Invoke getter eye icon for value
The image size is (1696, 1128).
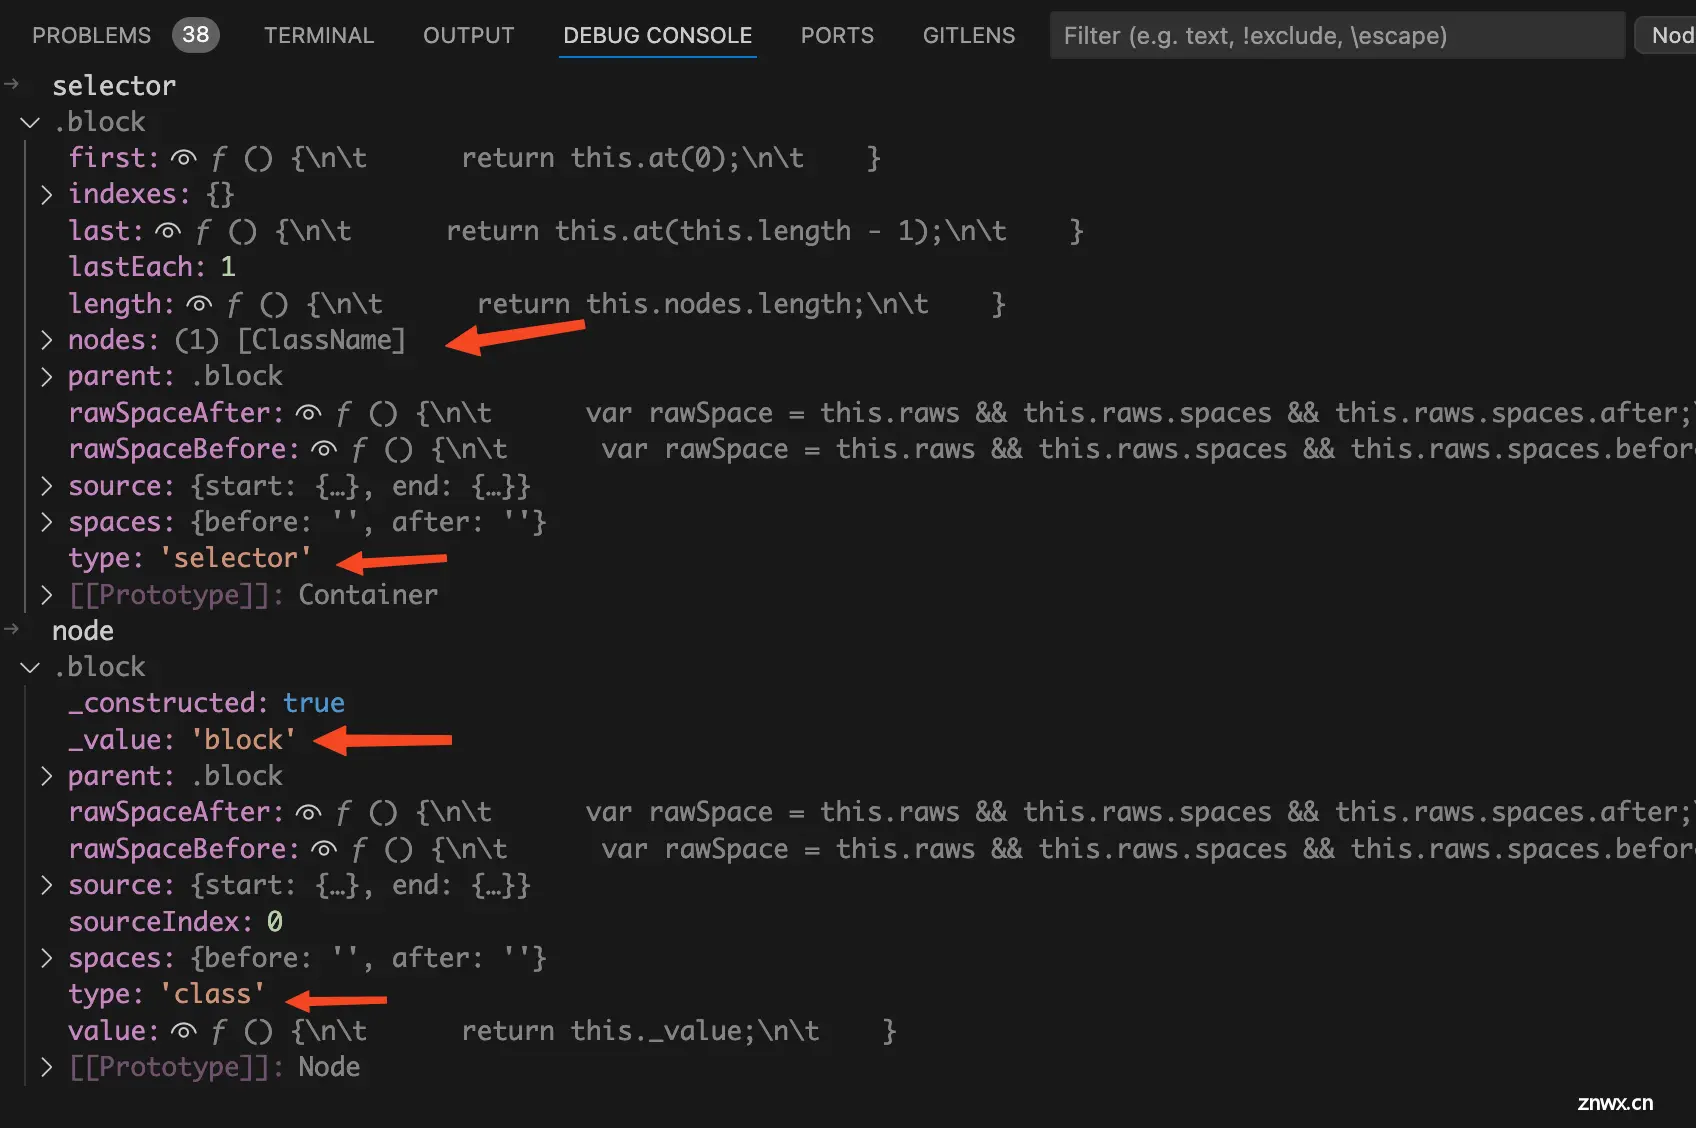point(184,1031)
